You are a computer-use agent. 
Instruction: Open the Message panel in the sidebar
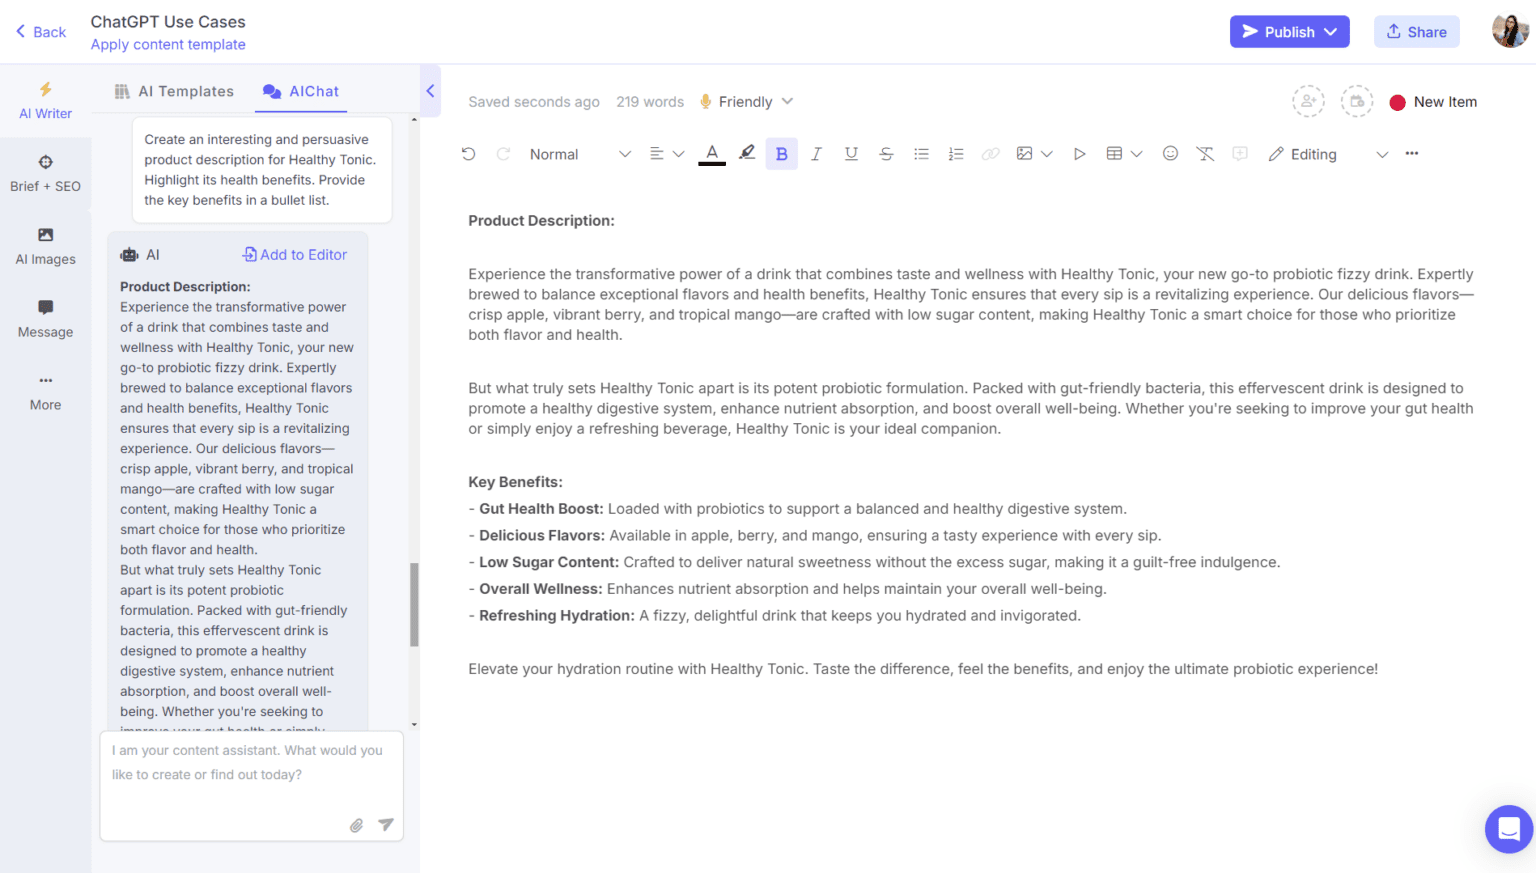click(x=45, y=318)
